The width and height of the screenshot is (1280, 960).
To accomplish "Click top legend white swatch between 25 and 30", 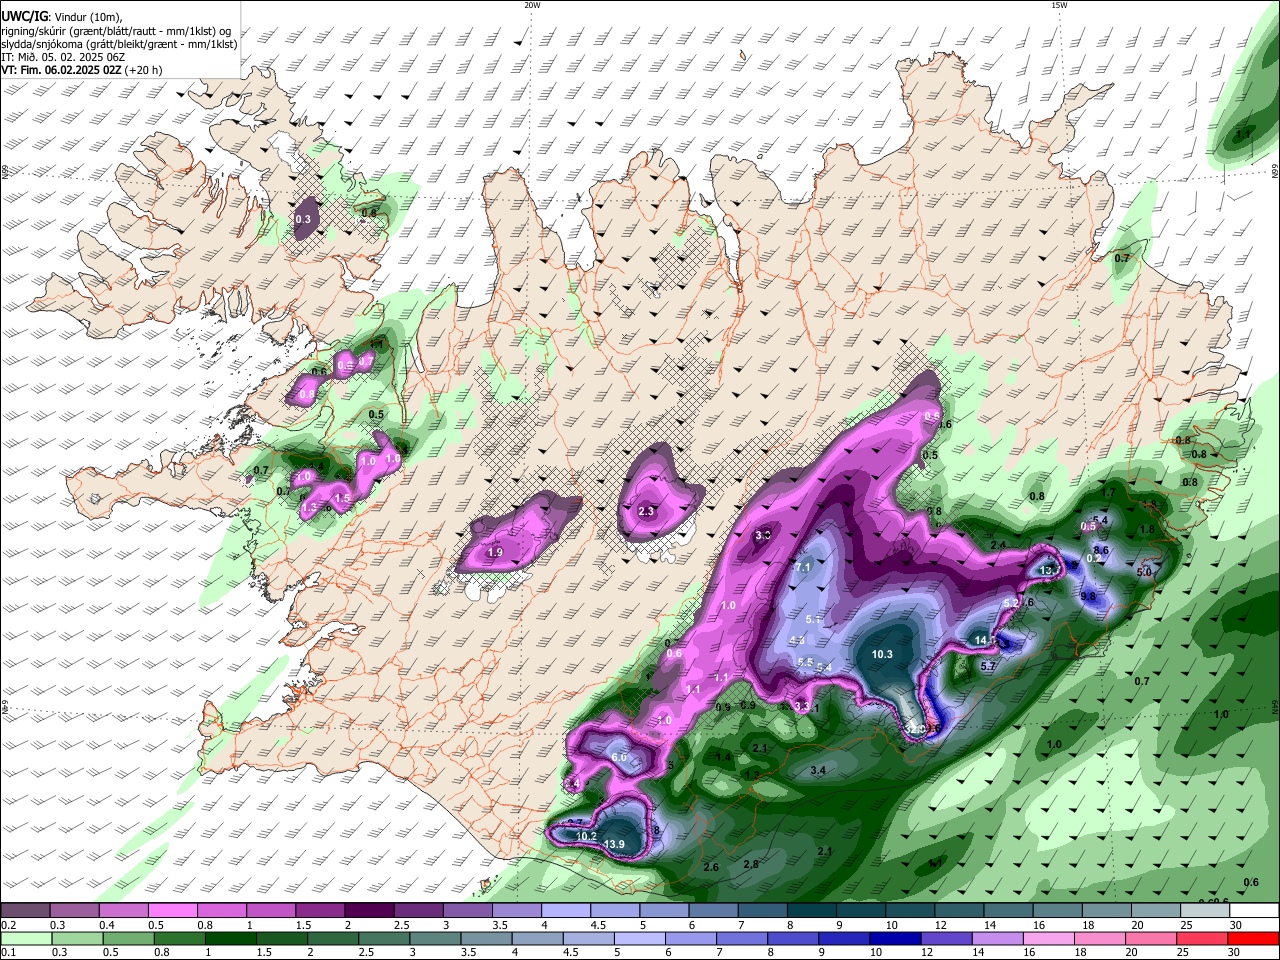I will [1205, 910].
